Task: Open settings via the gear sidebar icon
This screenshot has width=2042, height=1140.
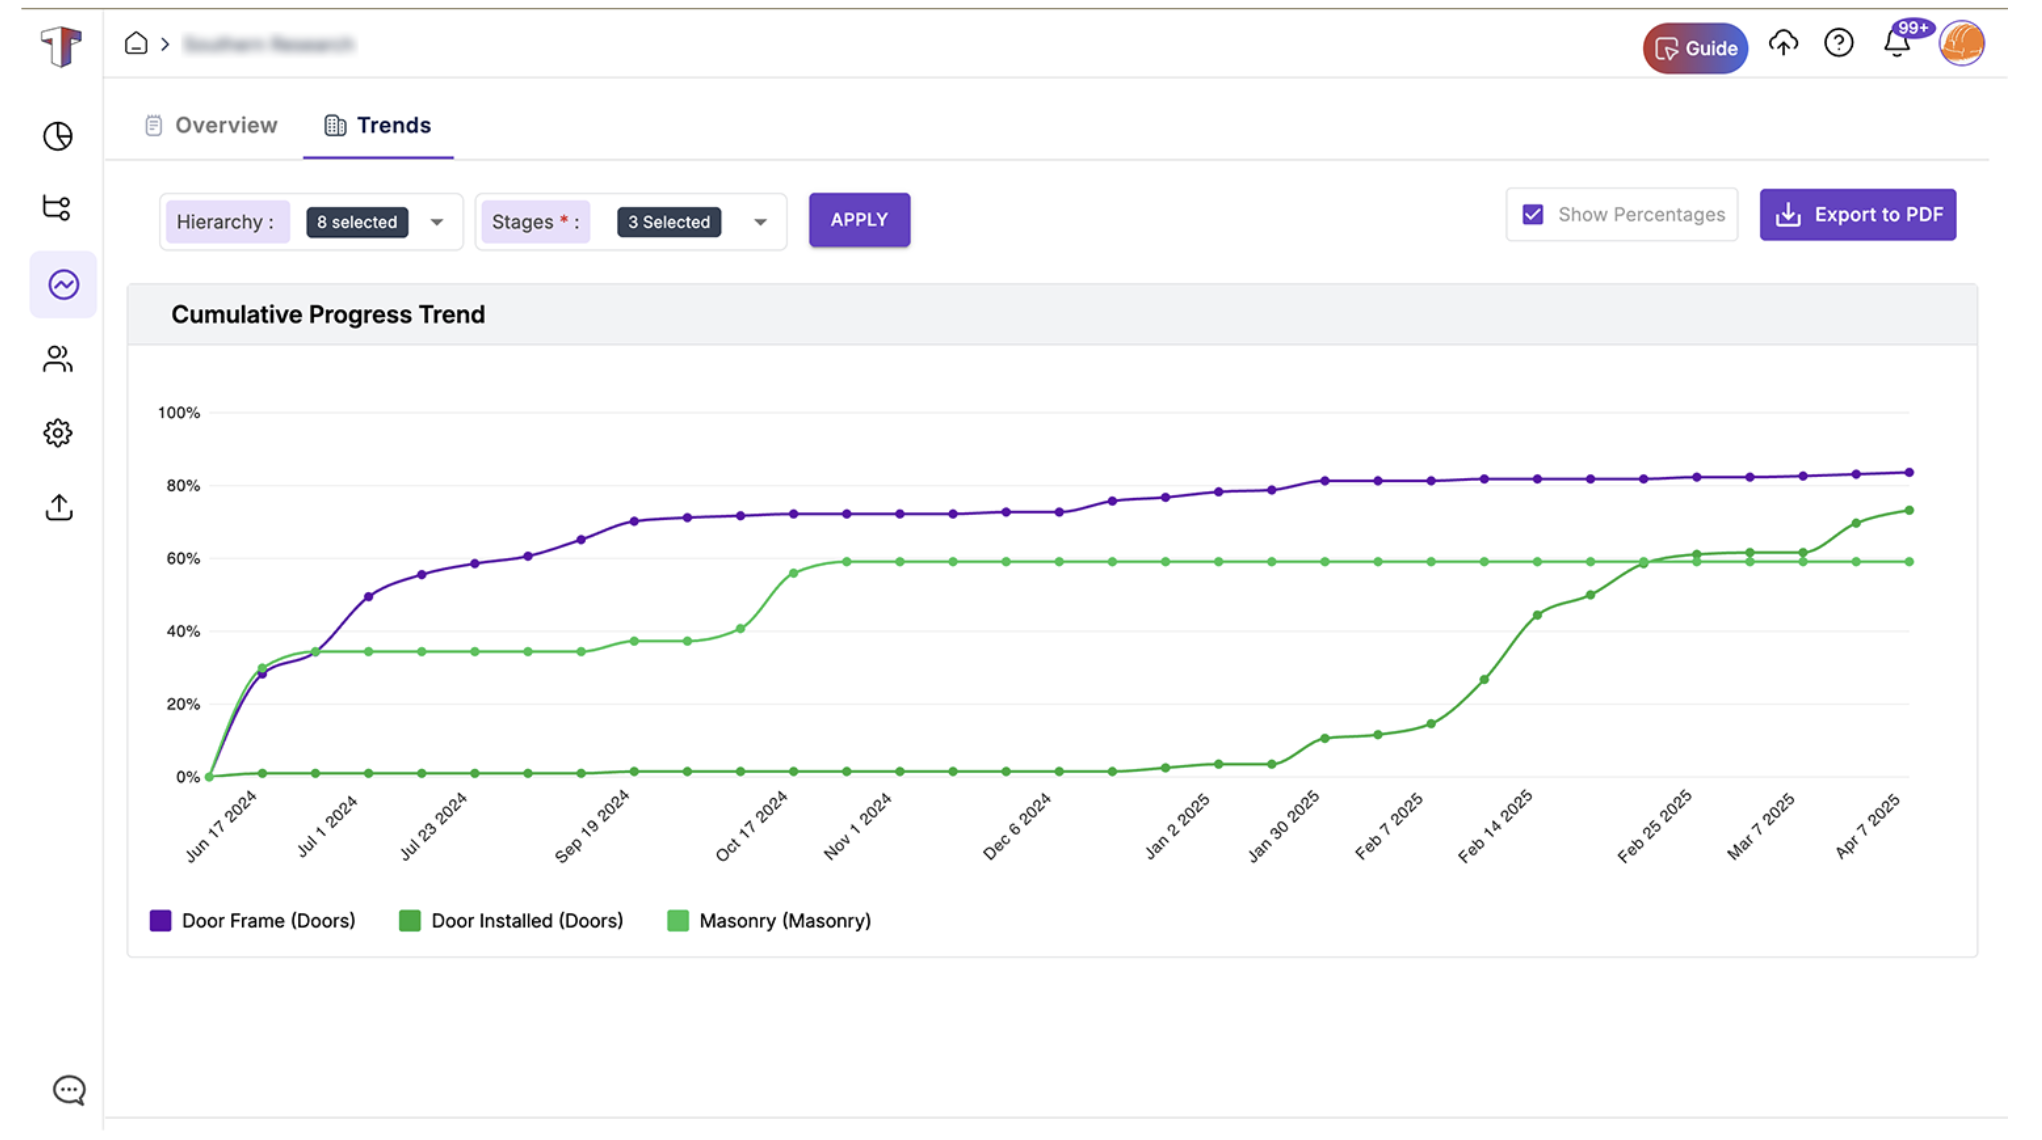Action: 58,433
